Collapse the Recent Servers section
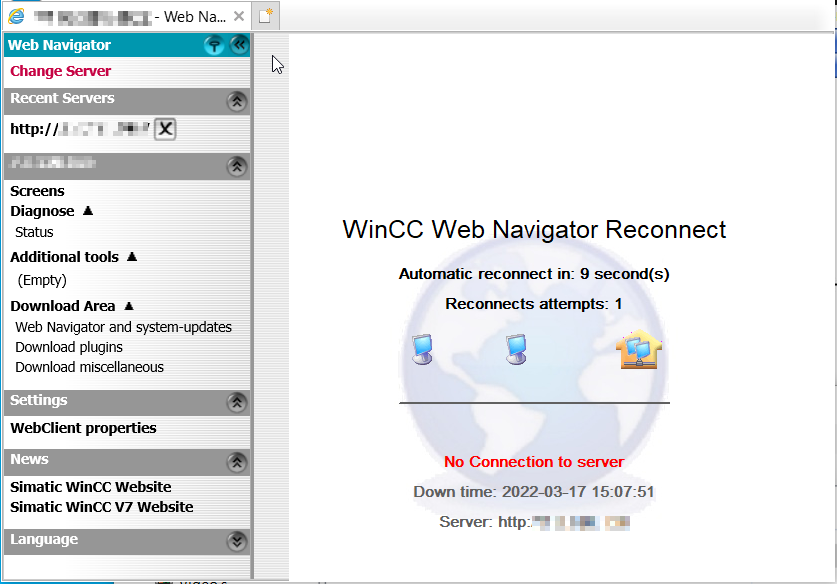837x584 pixels. [x=237, y=101]
